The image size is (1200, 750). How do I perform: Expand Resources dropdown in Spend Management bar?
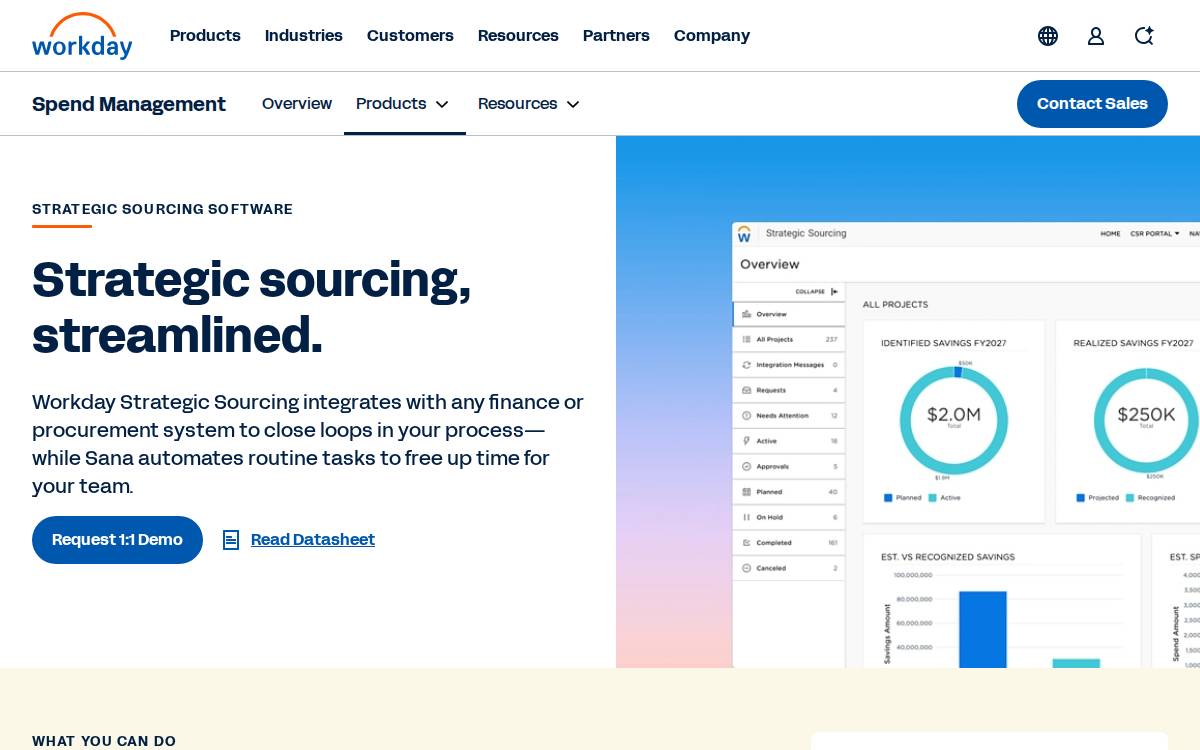pyautogui.click(x=529, y=104)
